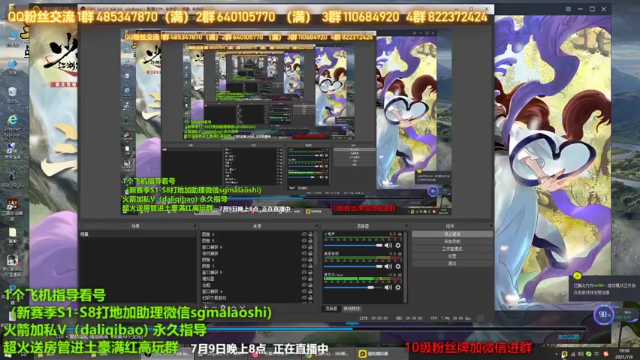This screenshot has height=360, width=640.
Task: Click the Sources panel header dock icon
Action: (x=317, y=226)
